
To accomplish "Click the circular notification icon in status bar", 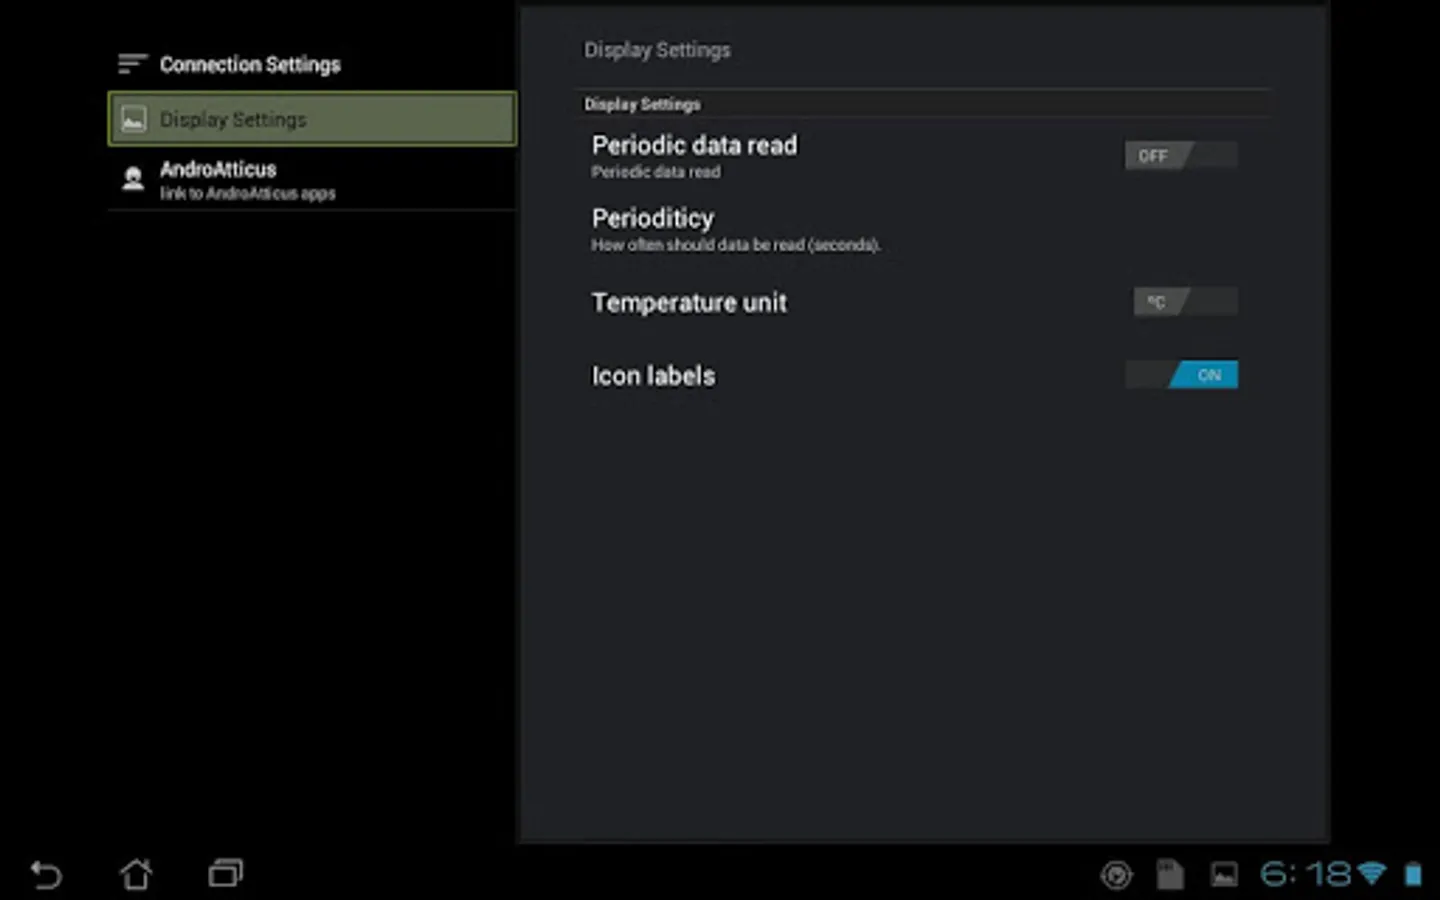I will [x=1116, y=875].
